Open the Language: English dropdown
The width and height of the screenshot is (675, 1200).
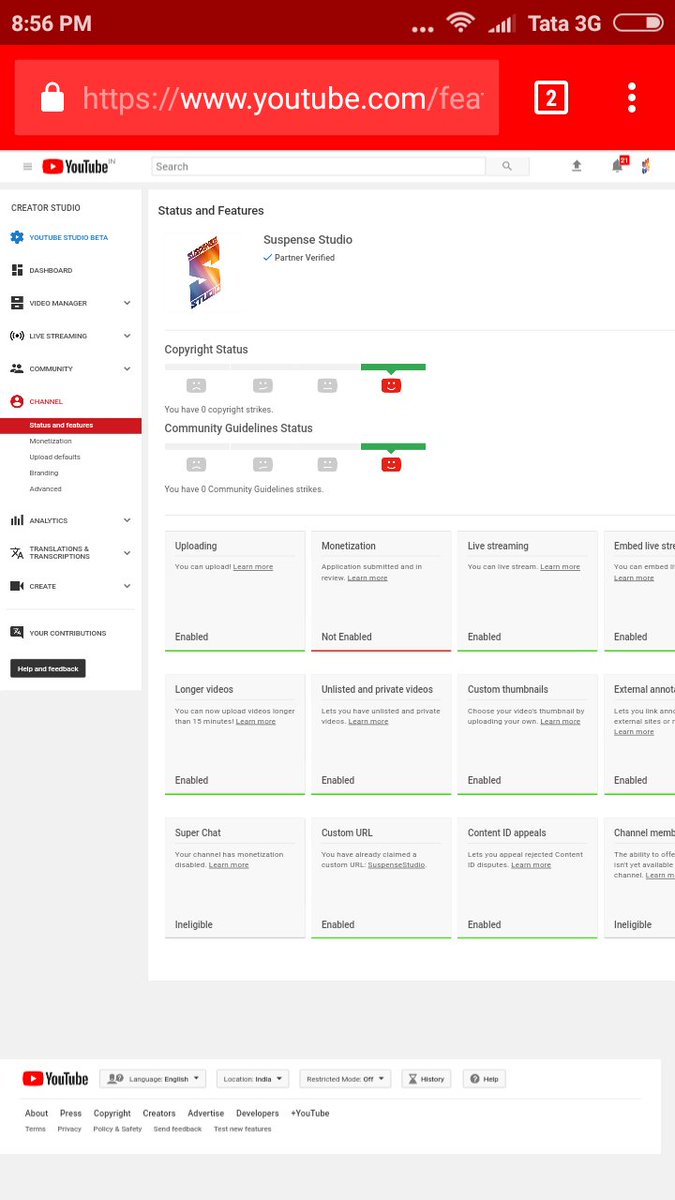152,1079
